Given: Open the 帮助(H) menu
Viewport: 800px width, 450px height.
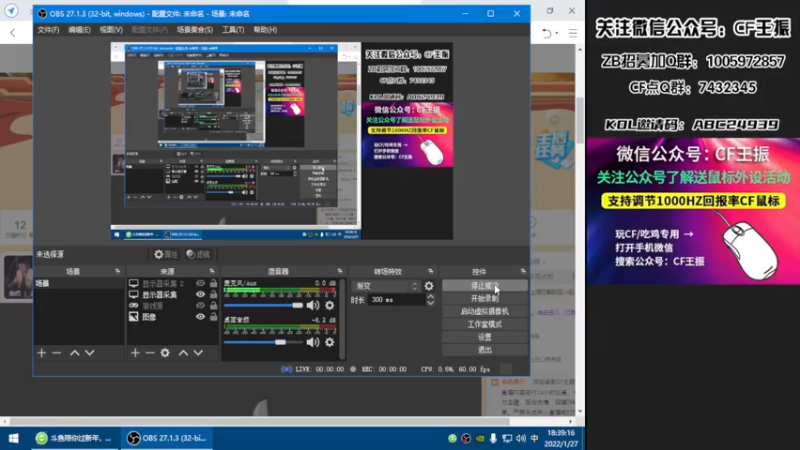Looking at the screenshot, I should pos(265,30).
